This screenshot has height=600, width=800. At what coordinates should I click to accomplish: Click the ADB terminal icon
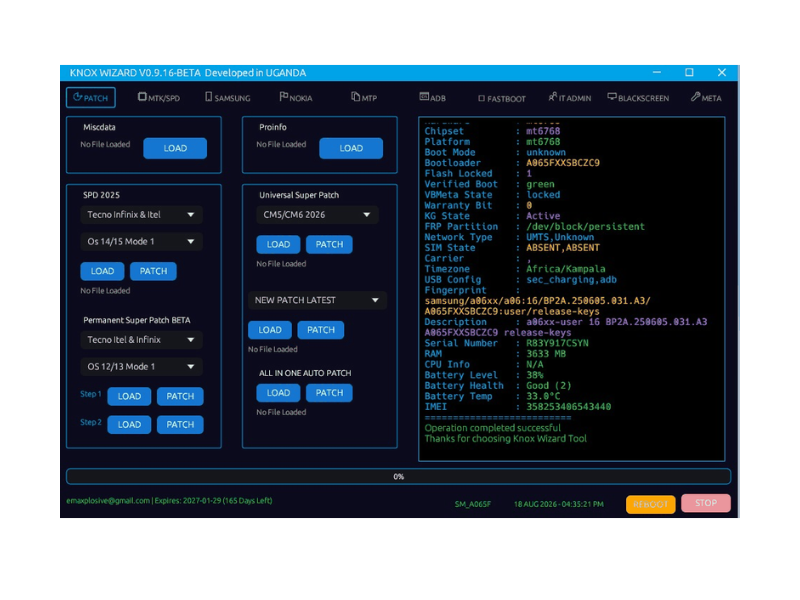coord(424,96)
